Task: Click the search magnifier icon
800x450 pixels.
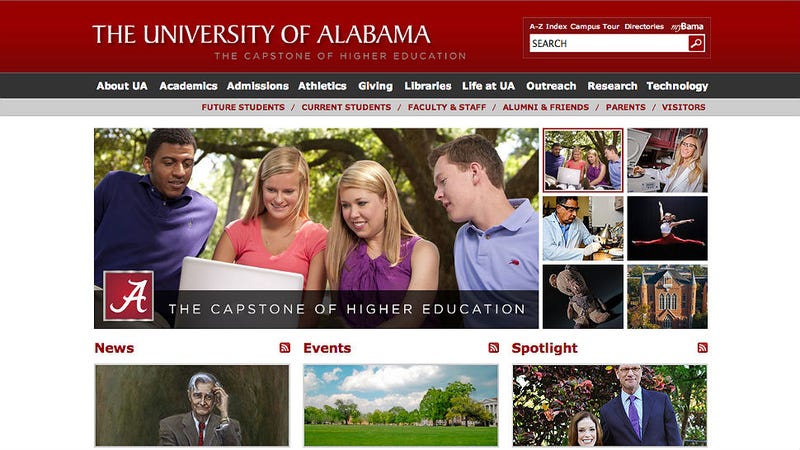Action: 696,43
